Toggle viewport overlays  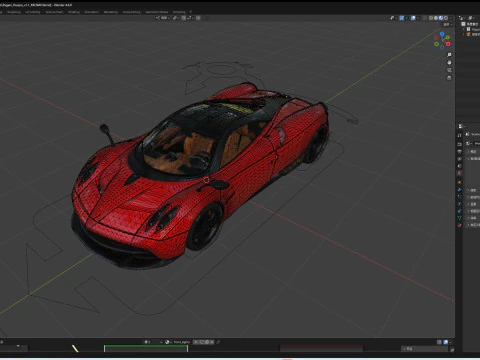413,18
